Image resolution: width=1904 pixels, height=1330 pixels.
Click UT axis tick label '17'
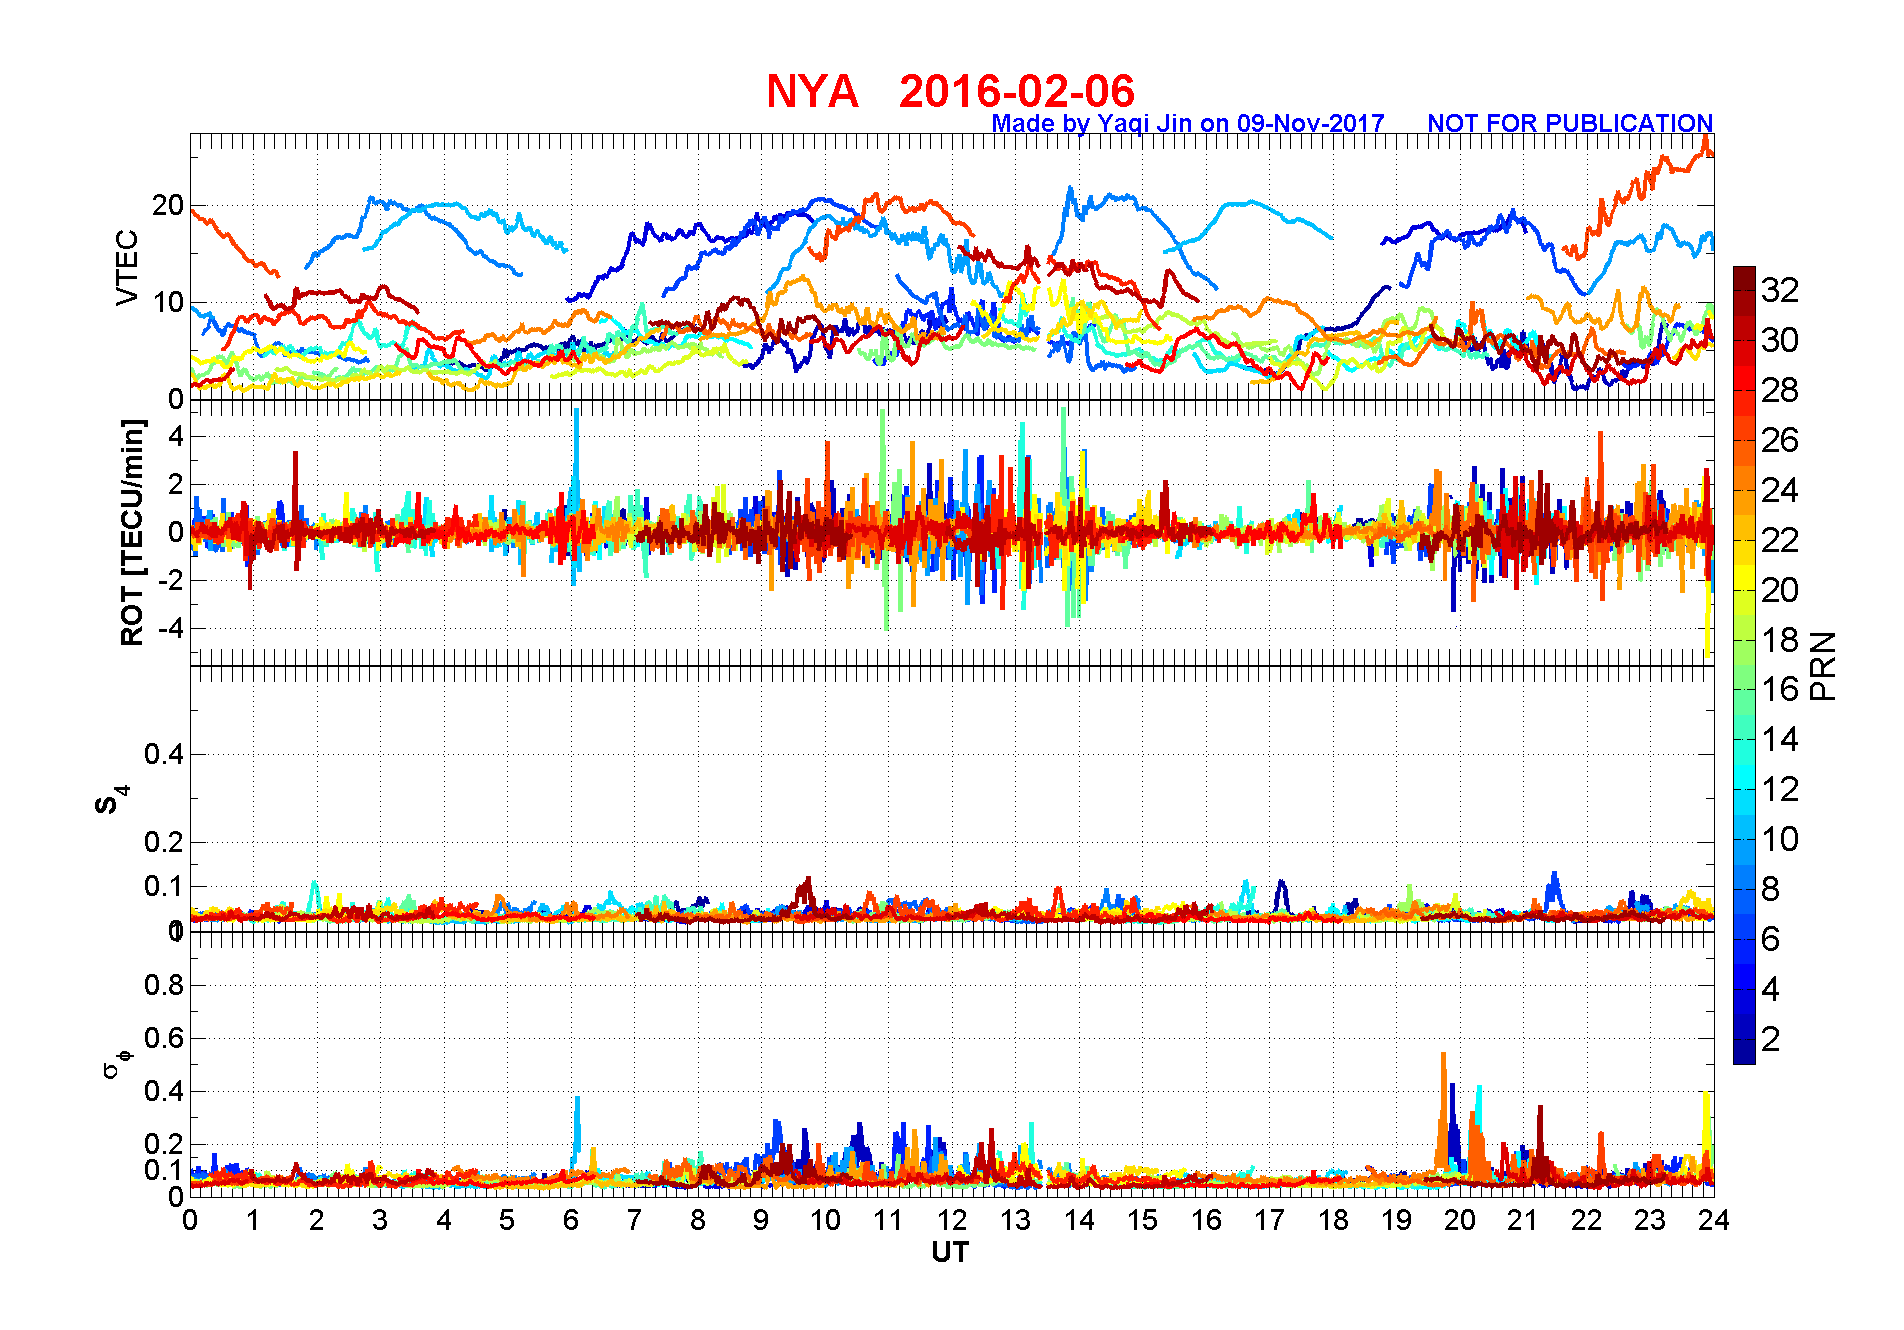click(1269, 1220)
